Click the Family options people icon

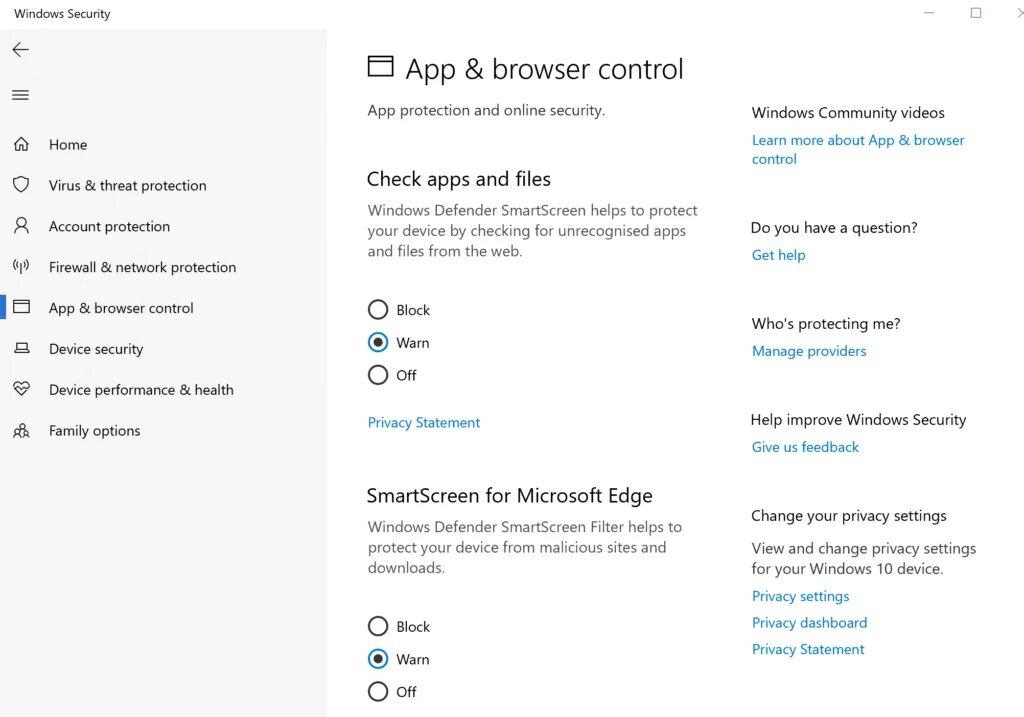[x=21, y=431]
